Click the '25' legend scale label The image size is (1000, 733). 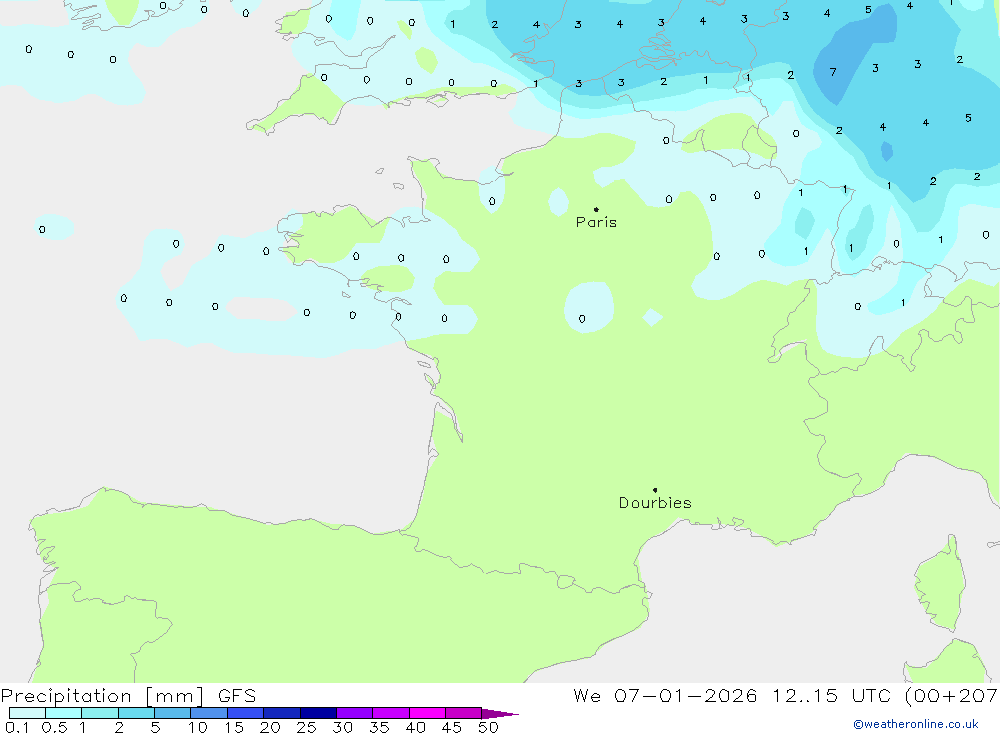pyautogui.click(x=306, y=727)
